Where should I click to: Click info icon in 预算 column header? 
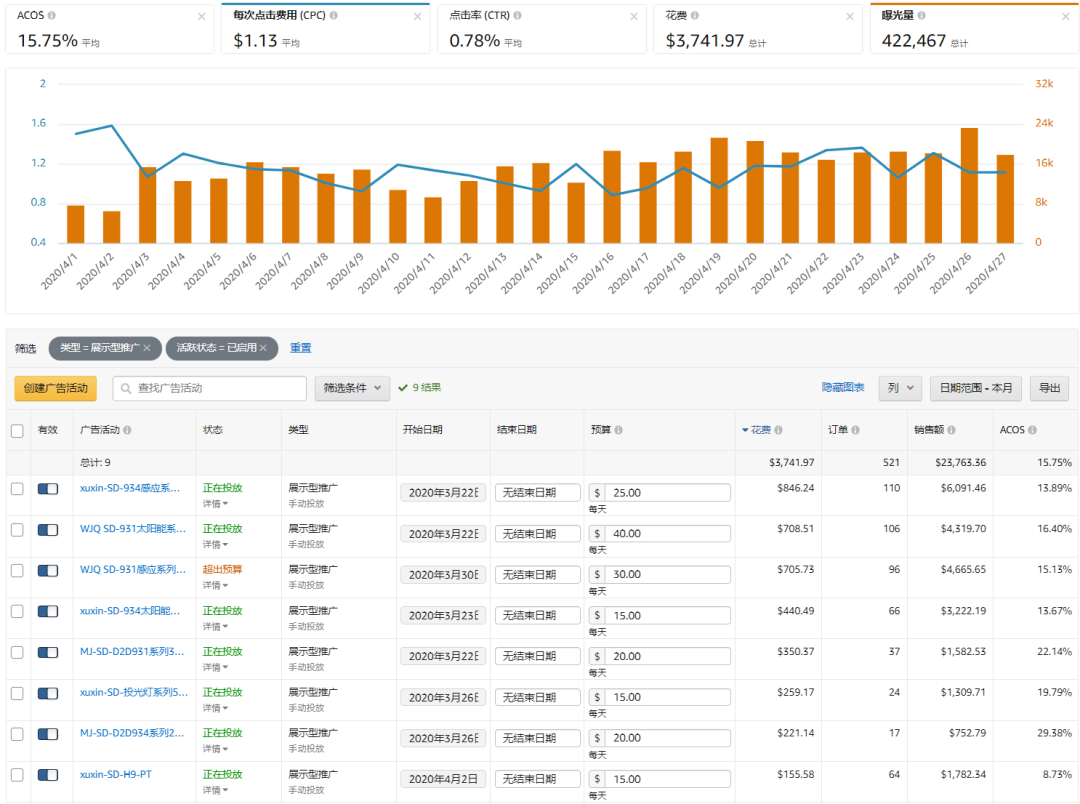coord(619,430)
